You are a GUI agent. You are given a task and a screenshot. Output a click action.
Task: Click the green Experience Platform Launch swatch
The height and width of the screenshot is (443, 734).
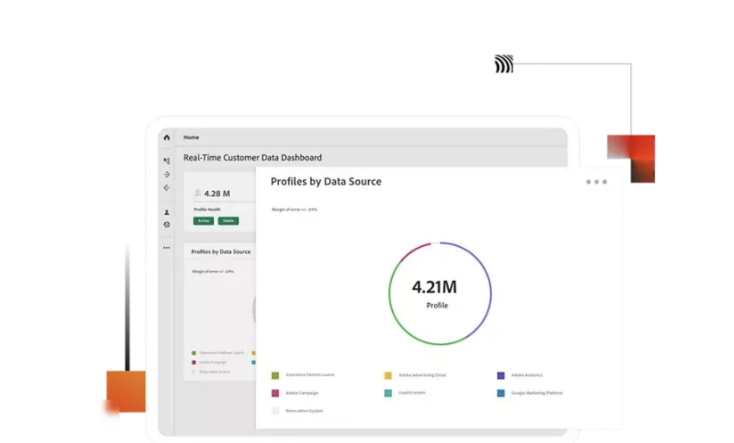pos(275,375)
